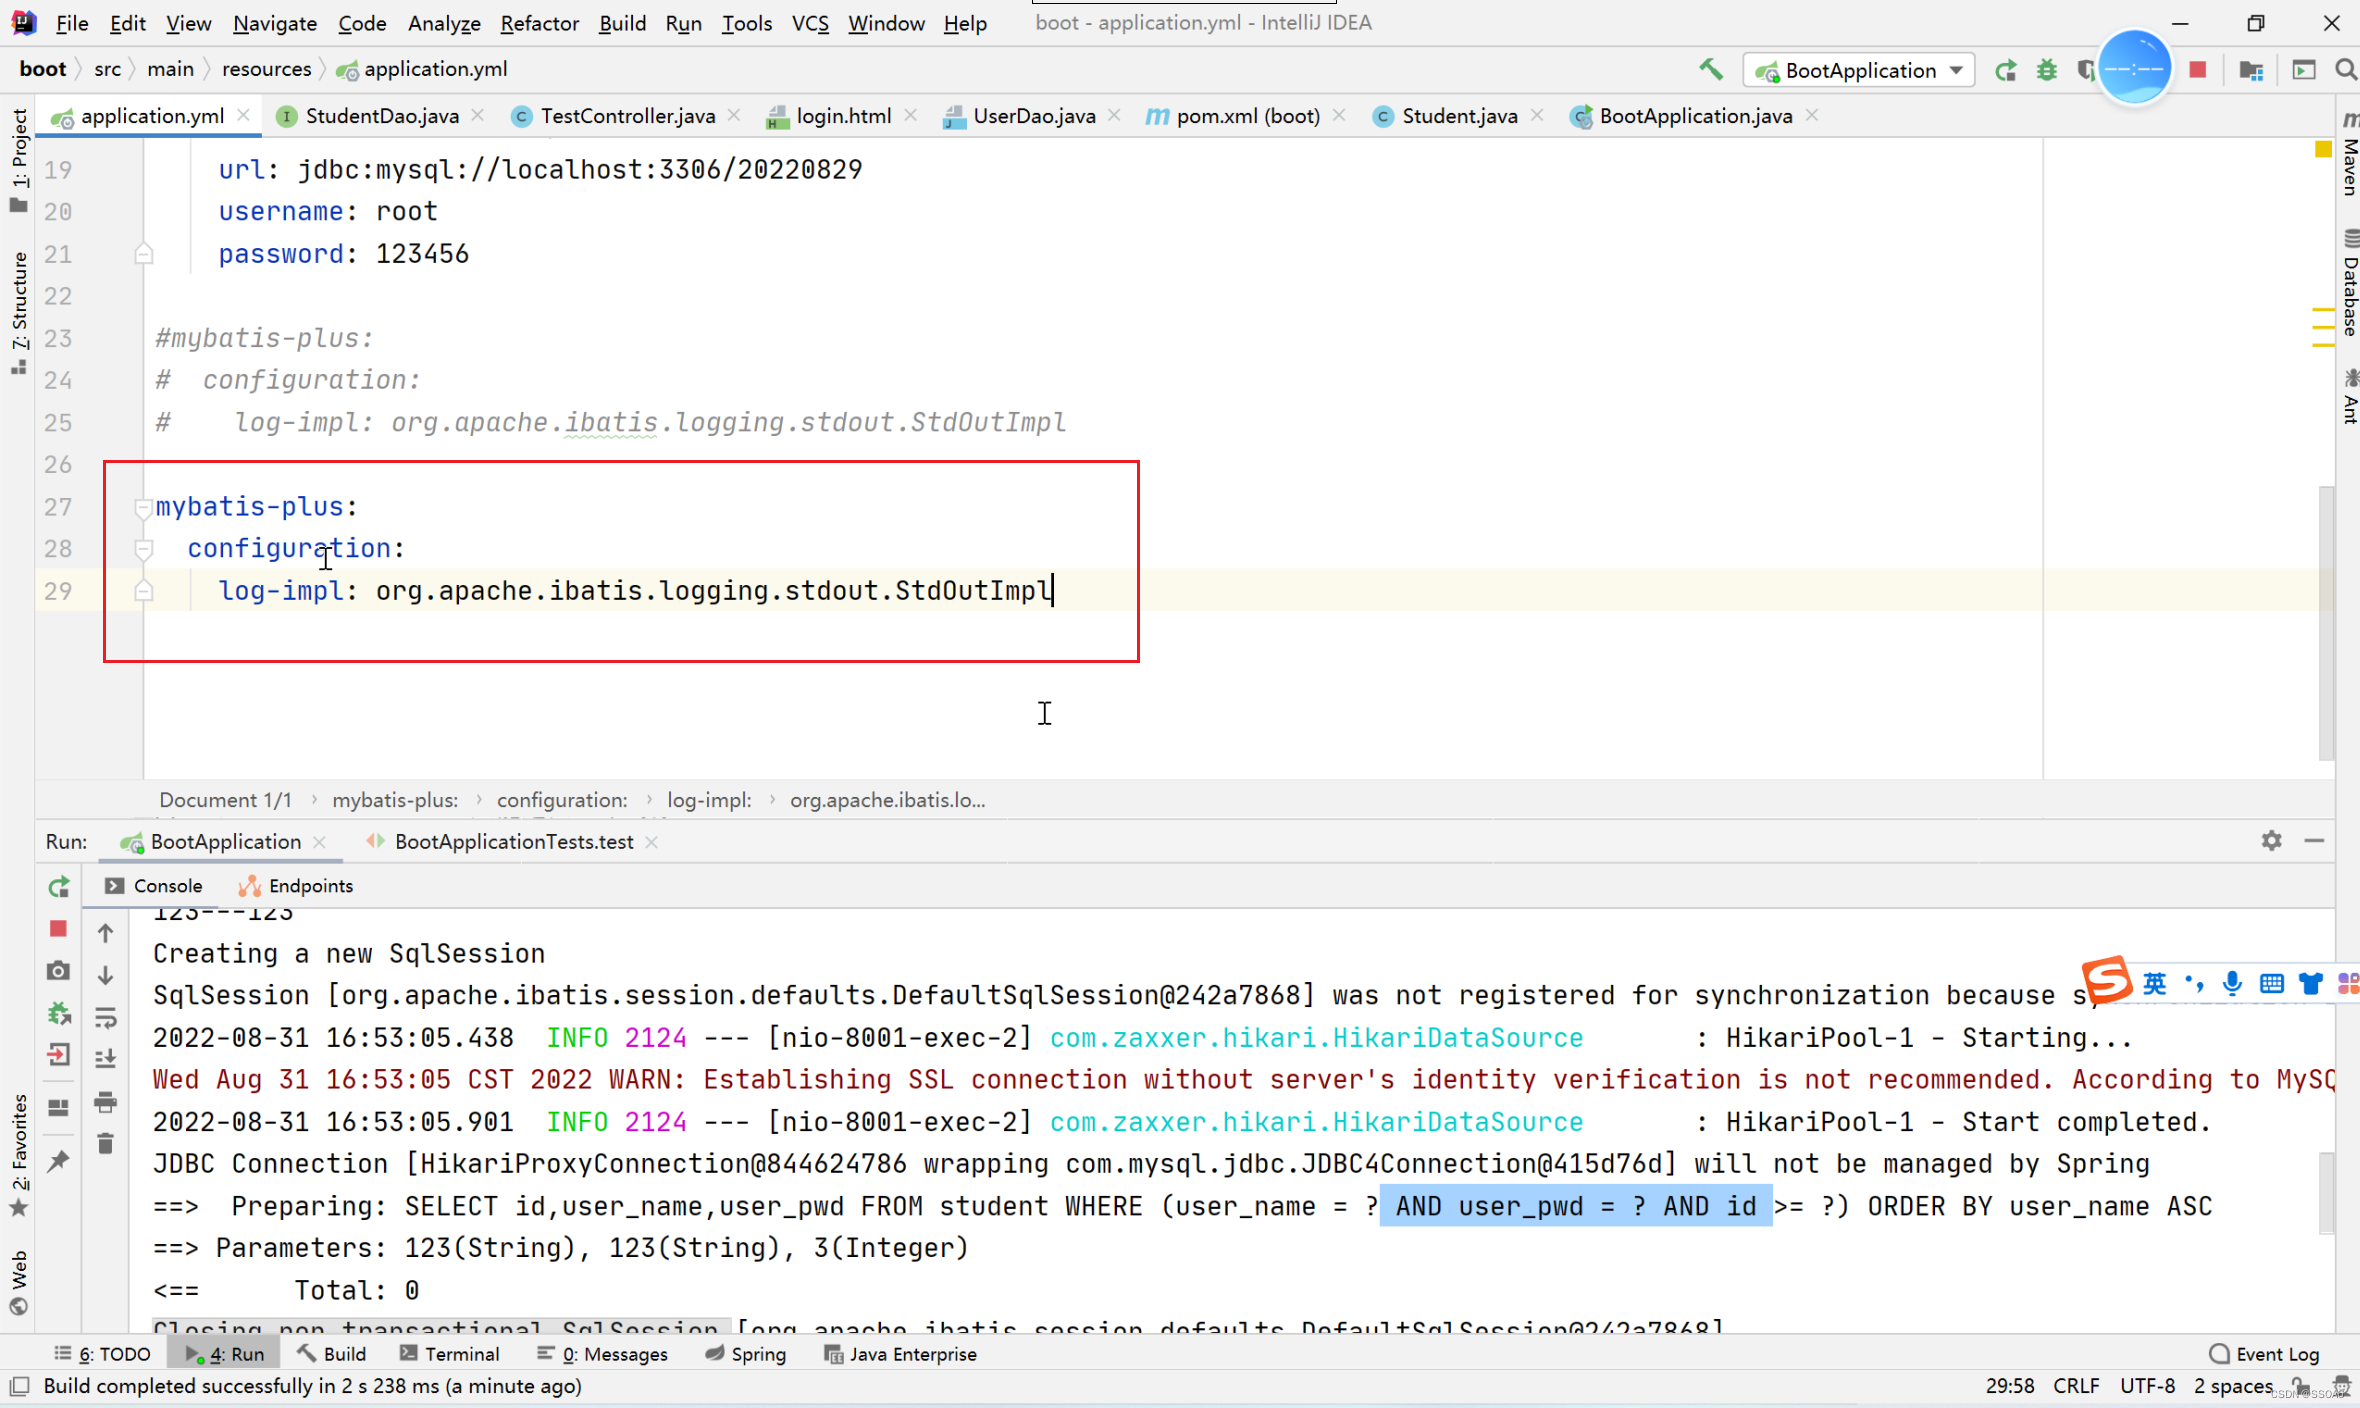Collapse the configuration fold marker on line 28
Viewport: 2360px width, 1408px height.
(x=143, y=549)
